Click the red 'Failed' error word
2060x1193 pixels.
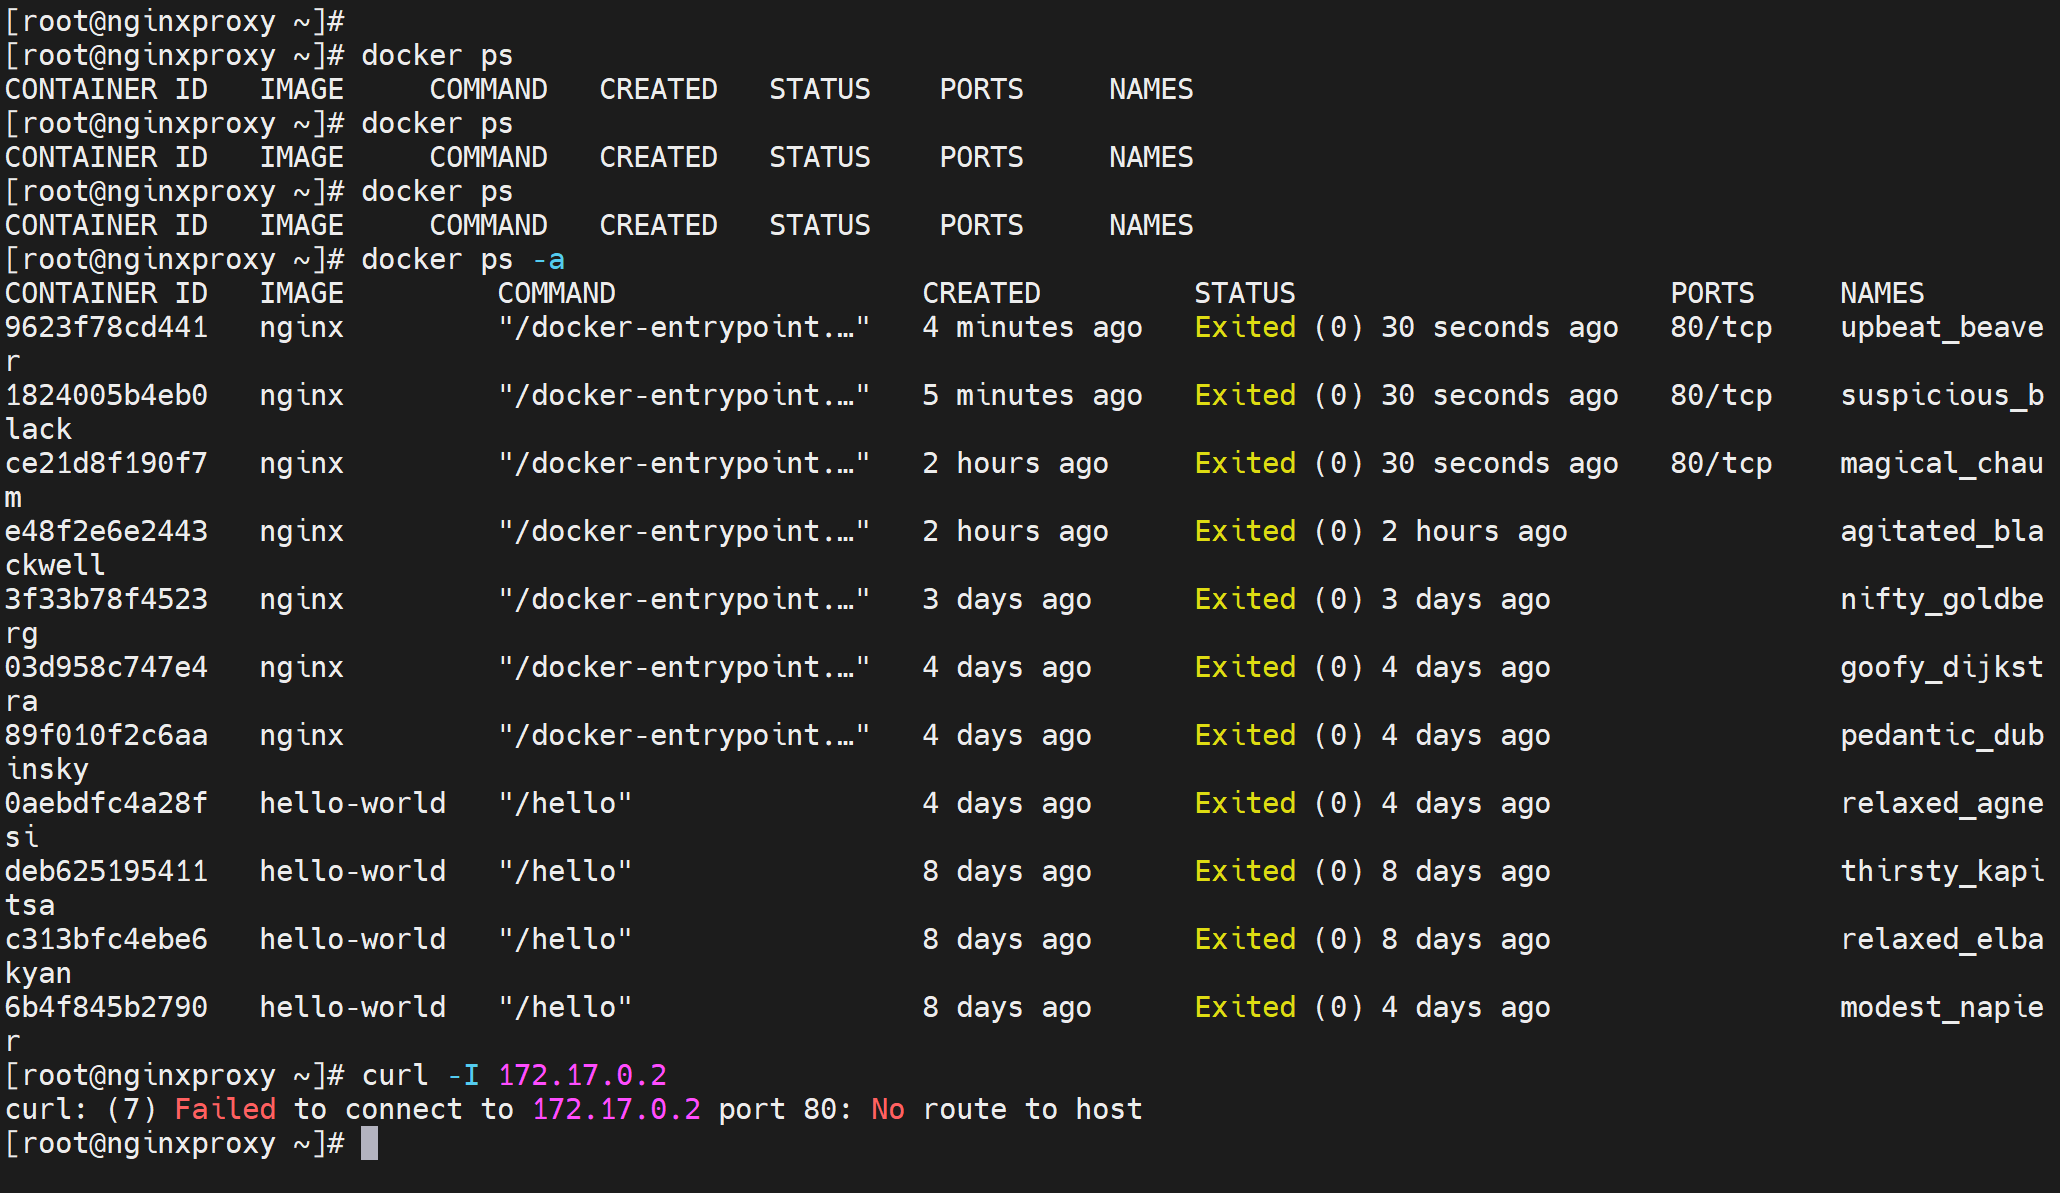coord(225,1109)
